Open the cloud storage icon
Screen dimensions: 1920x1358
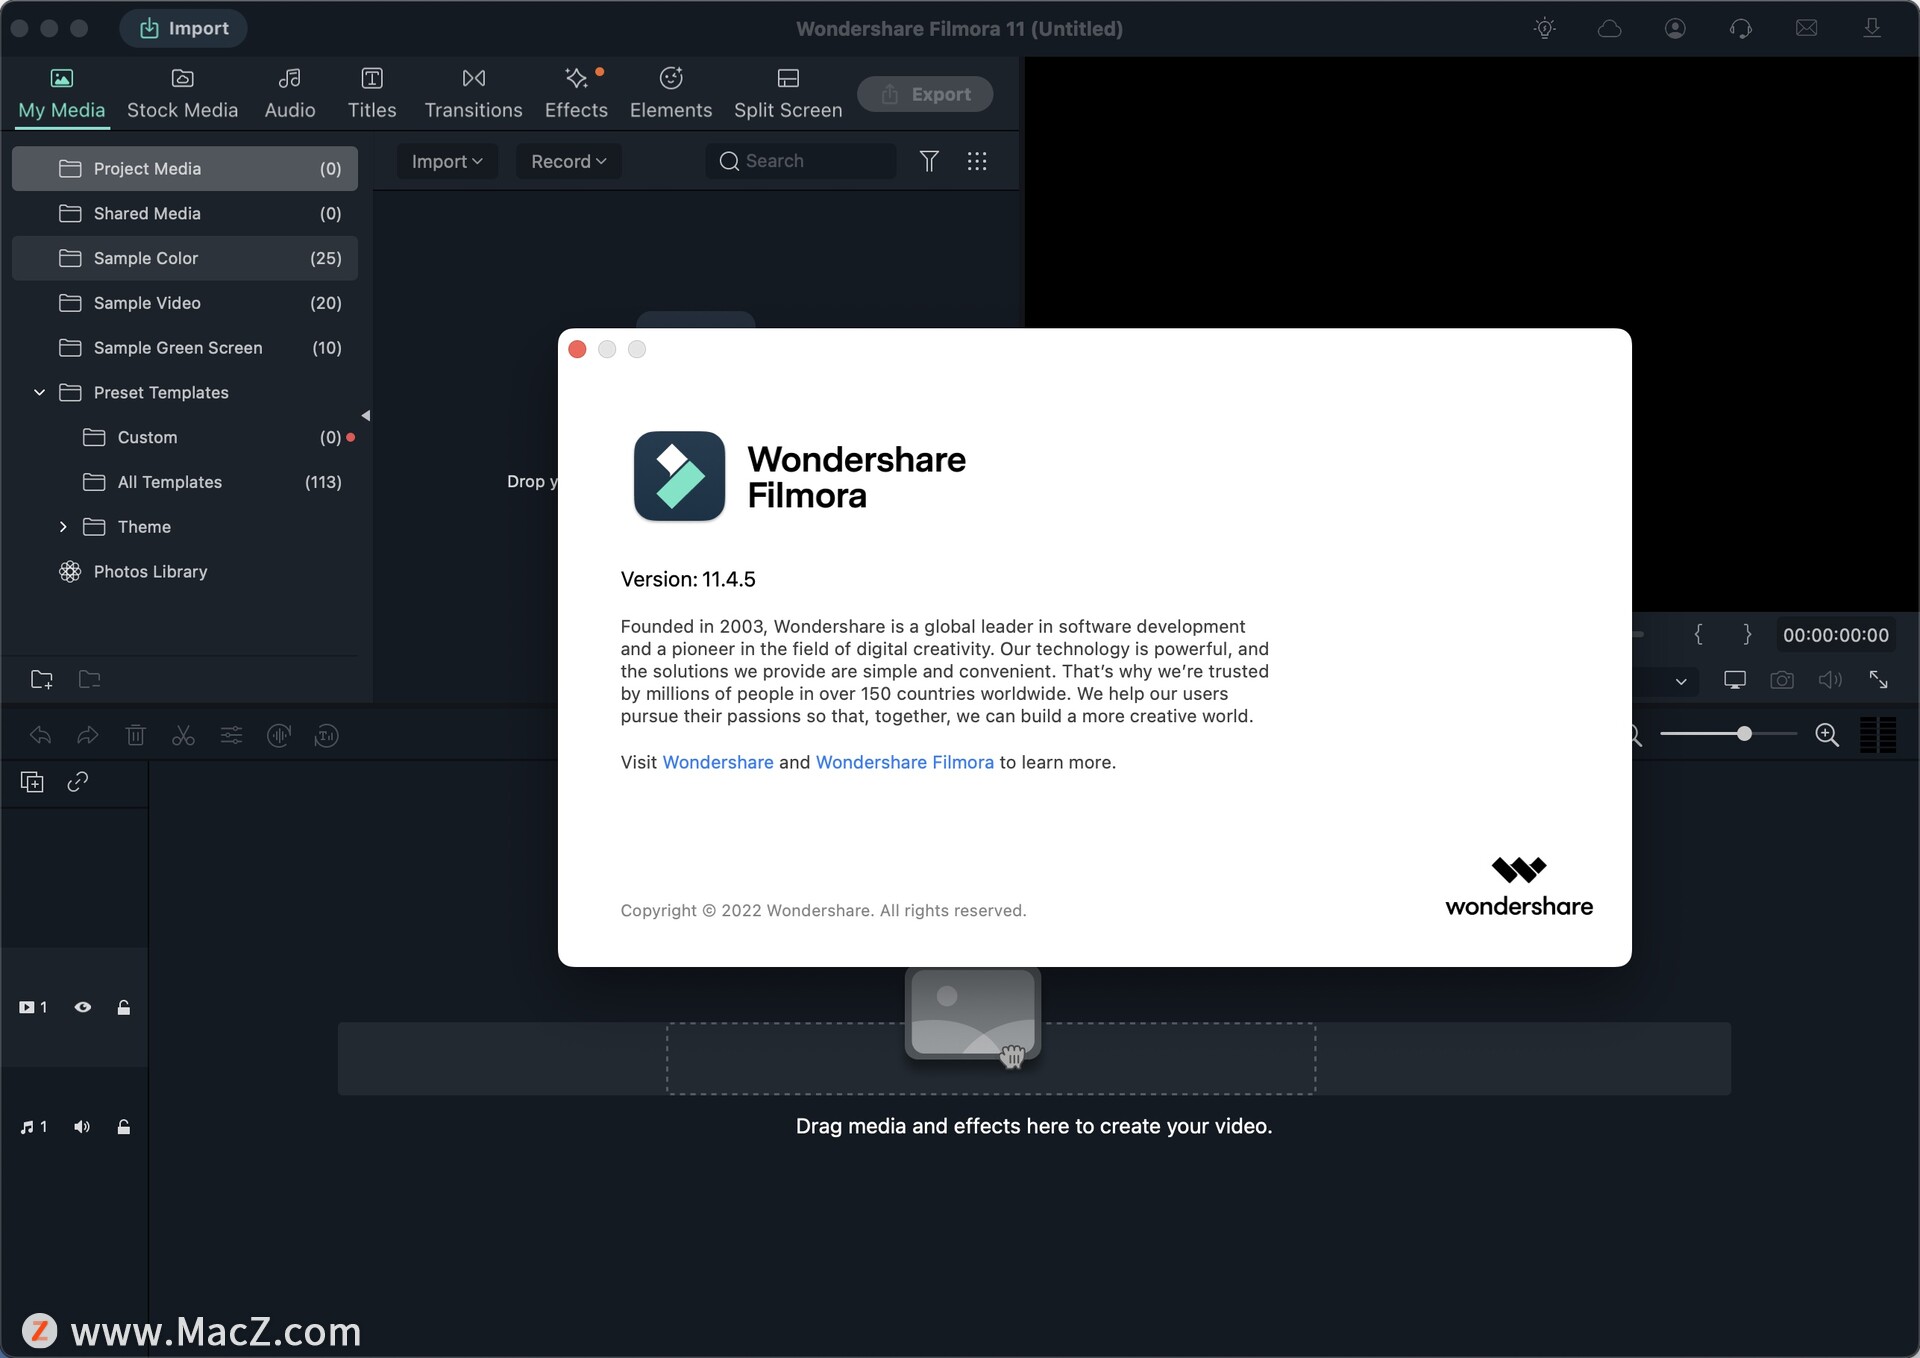coord(1609,28)
